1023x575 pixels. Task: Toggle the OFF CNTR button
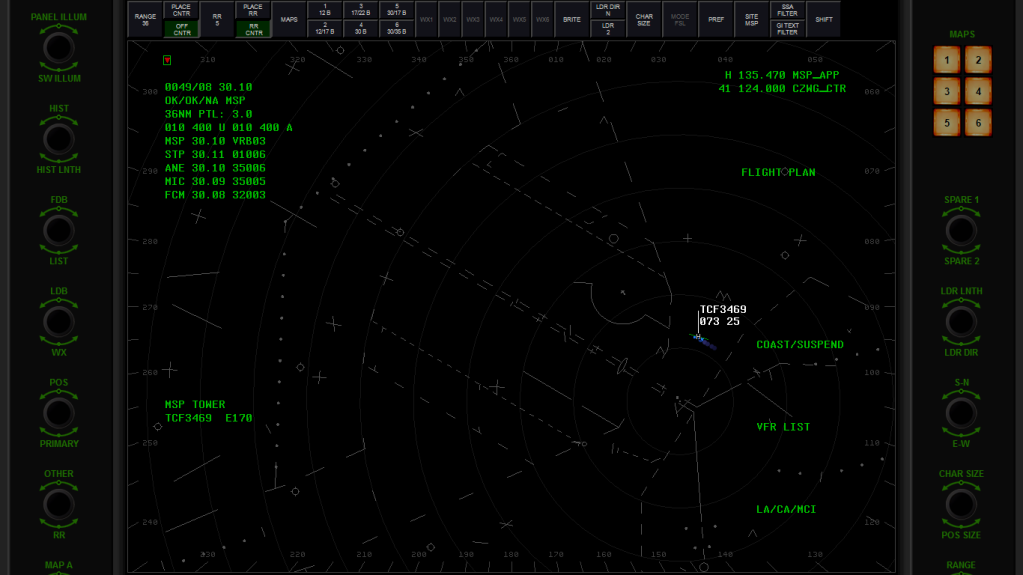[181, 29]
